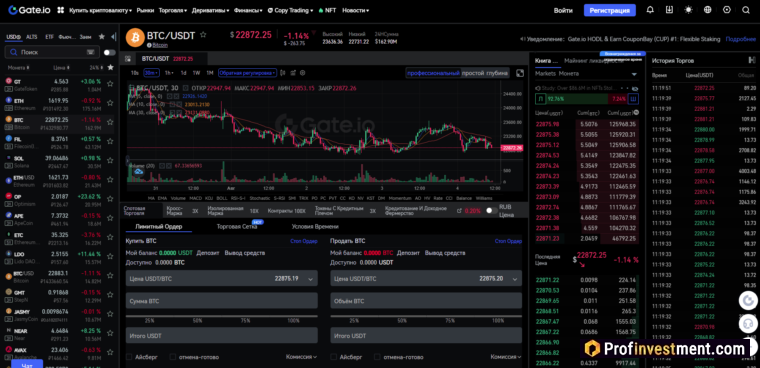Click Сумма BTC input in buy form
Viewport: 760px width, 368px height.
click(222, 301)
